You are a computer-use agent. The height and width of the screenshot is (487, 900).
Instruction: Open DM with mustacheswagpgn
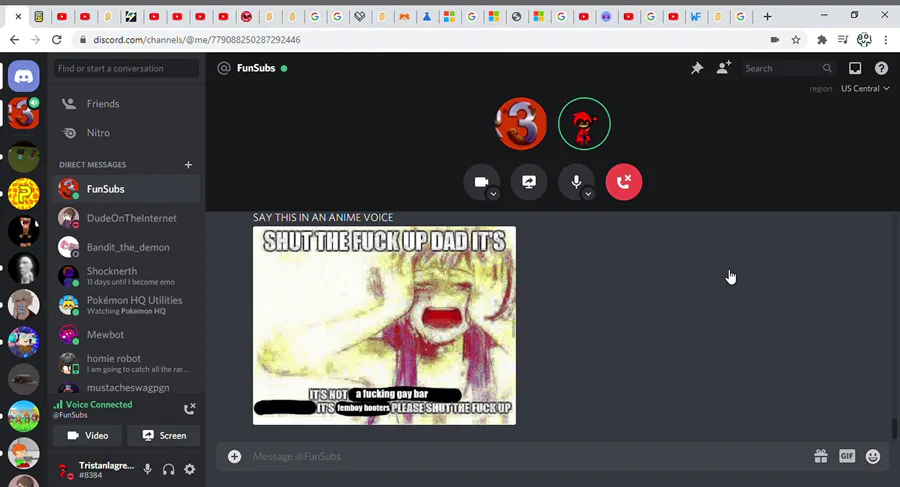[x=126, y=388]
